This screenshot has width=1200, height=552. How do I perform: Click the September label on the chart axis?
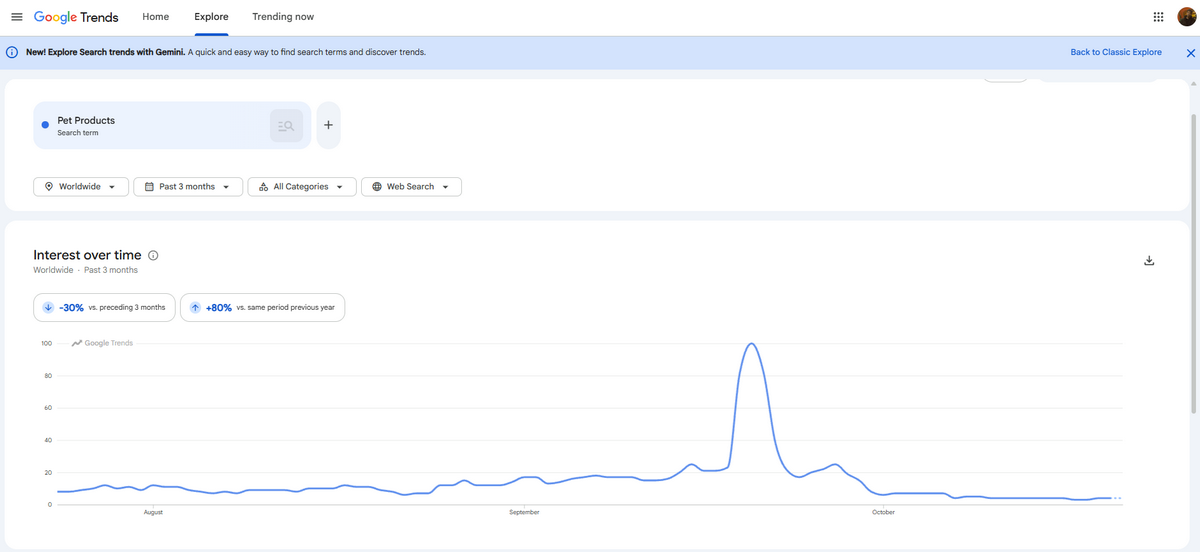pos(524,512)
